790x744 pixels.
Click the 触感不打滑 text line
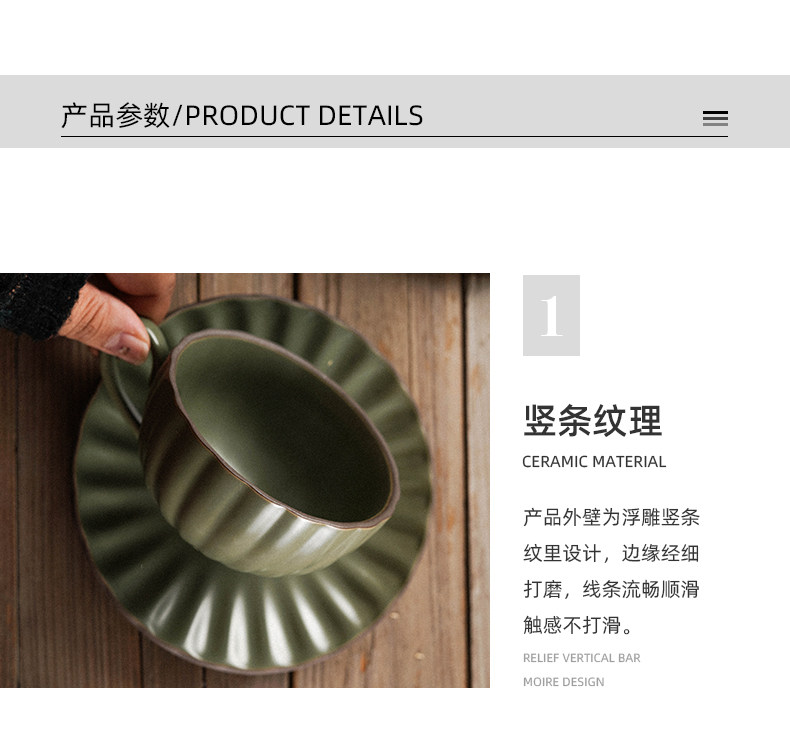point(577,625)
